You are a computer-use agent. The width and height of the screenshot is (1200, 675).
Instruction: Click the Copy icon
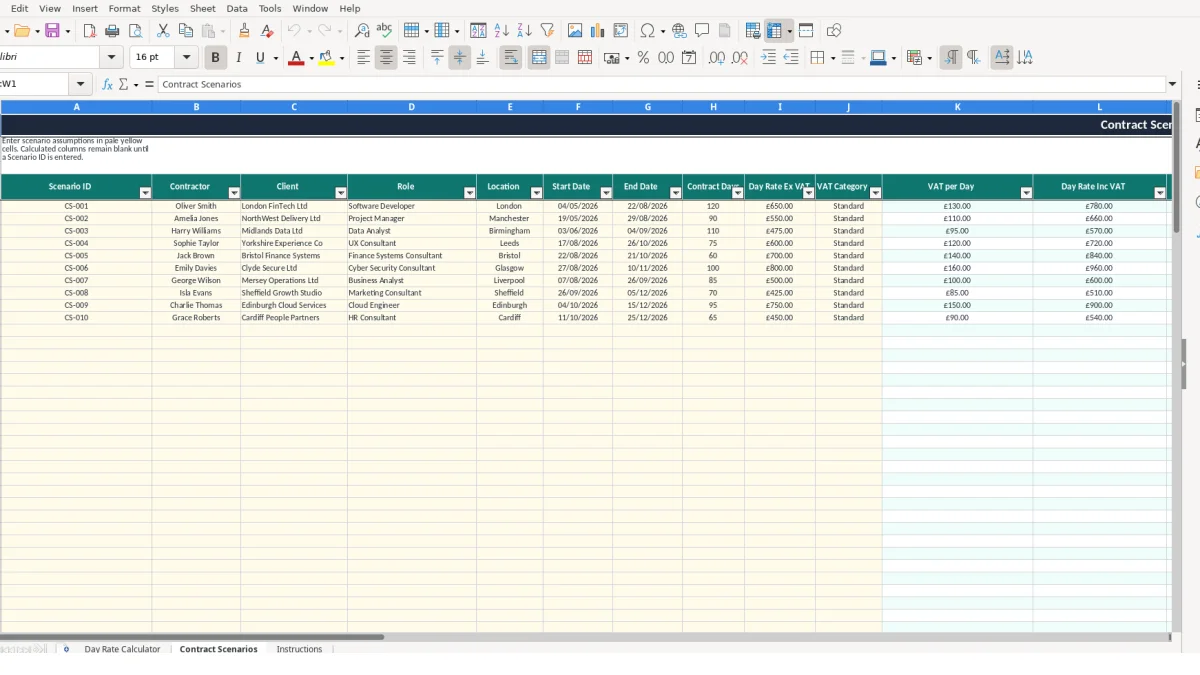coord(186,31)
